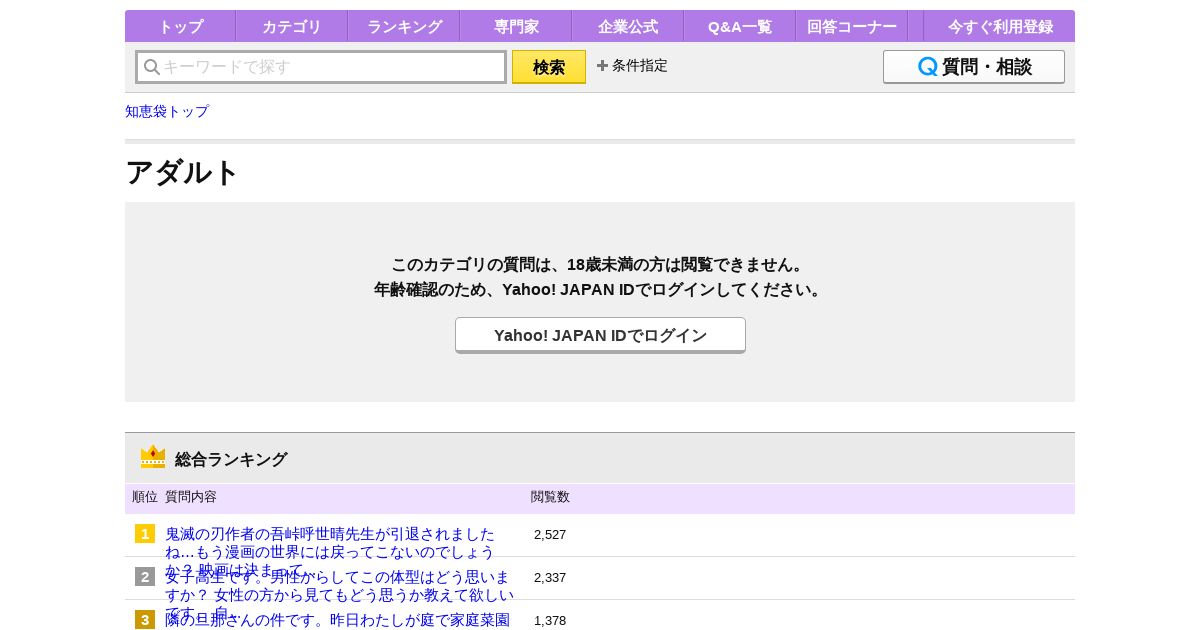Open the 鬼滅の刃 question link
Image resolution: width=1200 pixels, height=630 pixels.
tap(330, 543)
